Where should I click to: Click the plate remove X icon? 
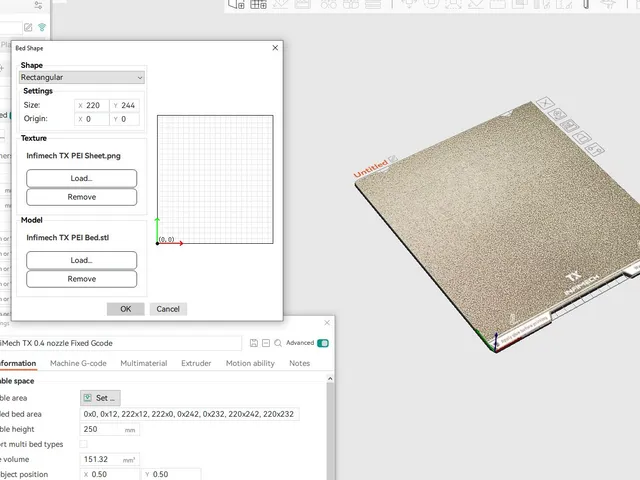(x=545, y=103)
